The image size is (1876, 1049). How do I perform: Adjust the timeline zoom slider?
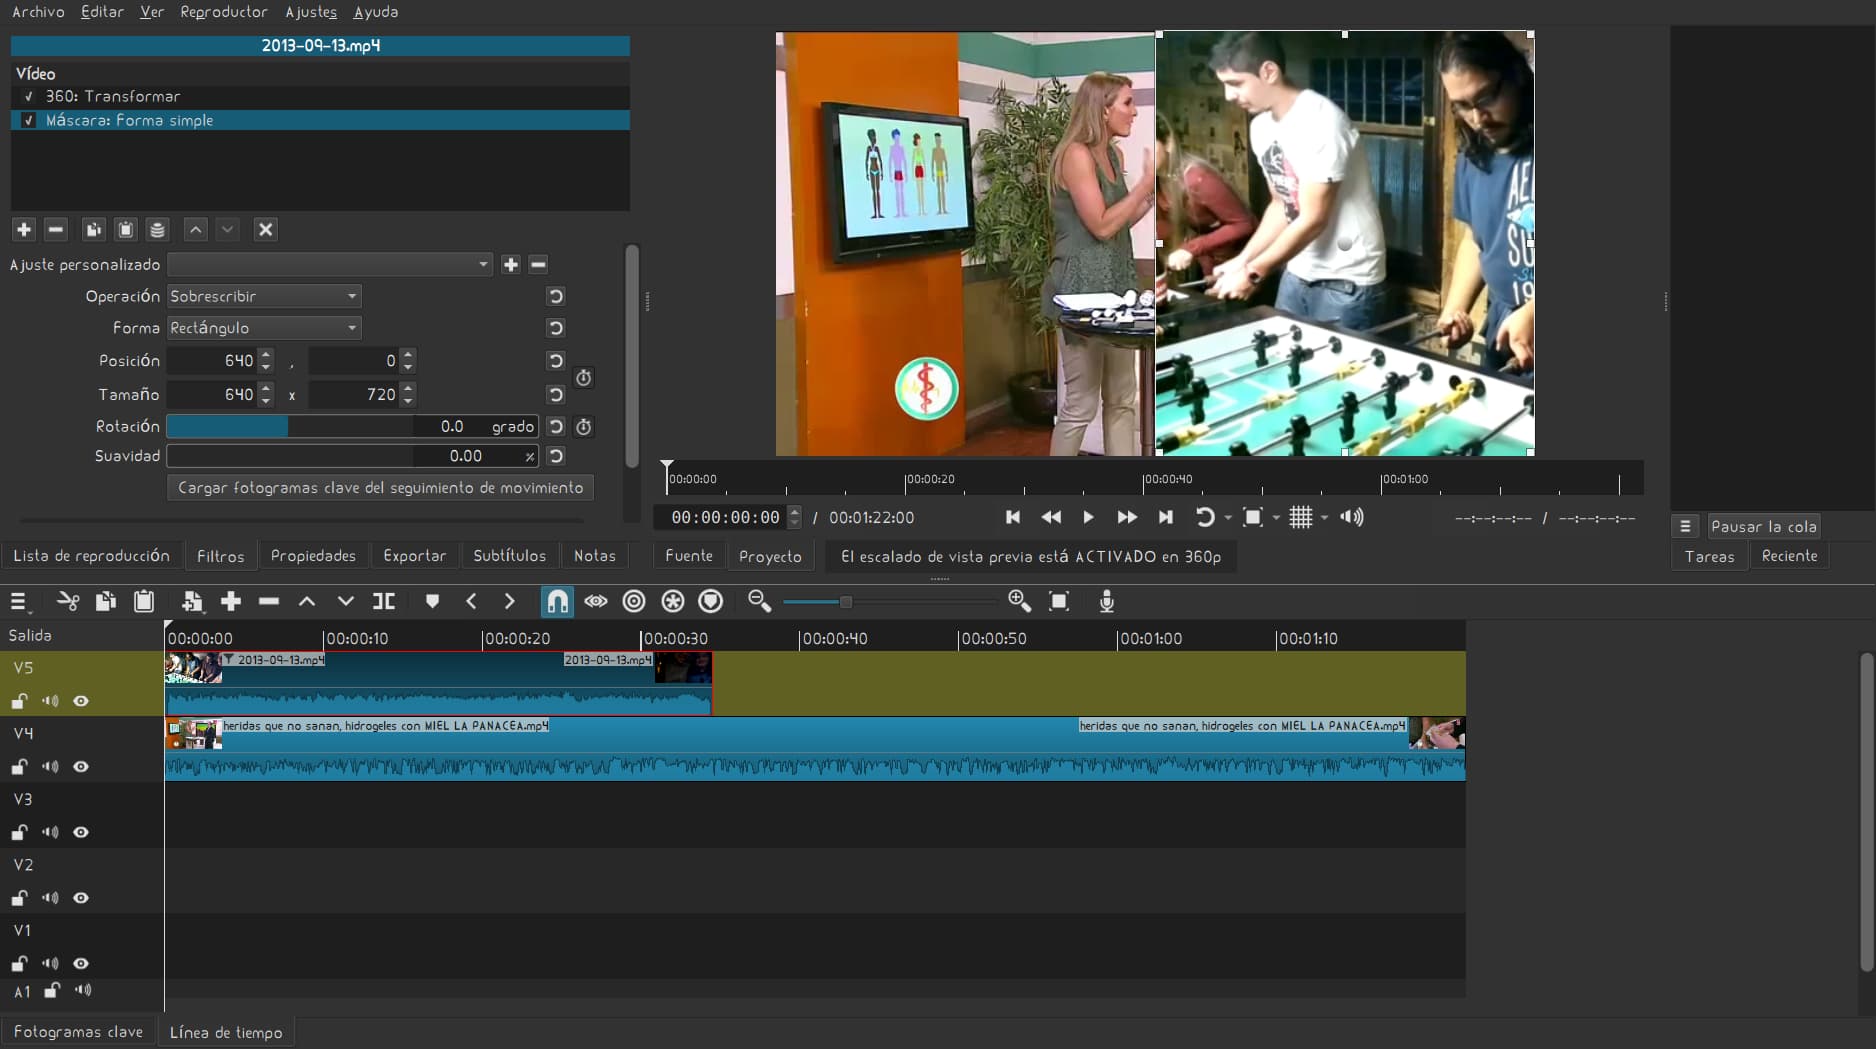point(846,602)
